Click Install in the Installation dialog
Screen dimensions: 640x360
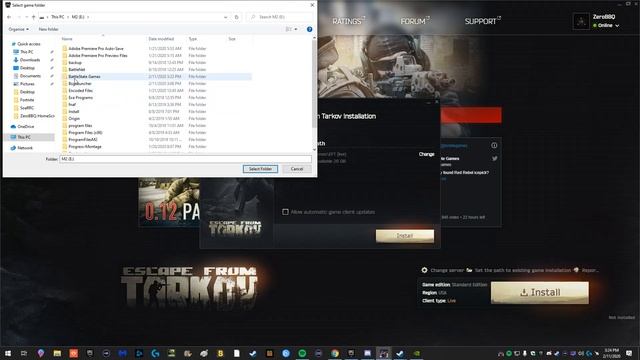[405, 236]
